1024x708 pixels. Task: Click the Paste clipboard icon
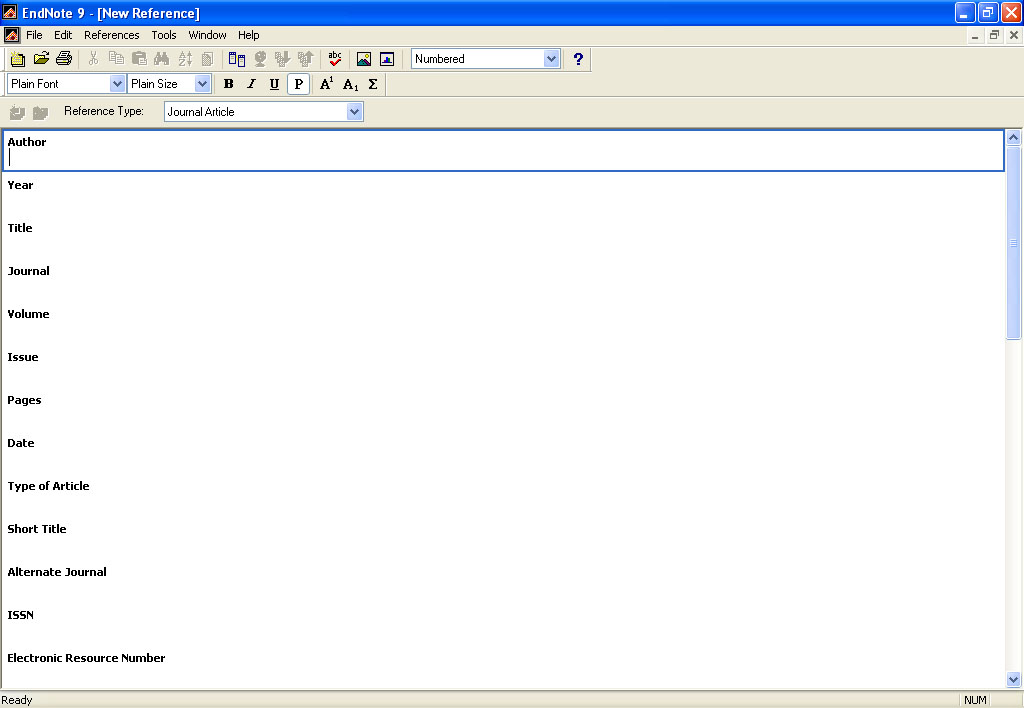point(139,59)
